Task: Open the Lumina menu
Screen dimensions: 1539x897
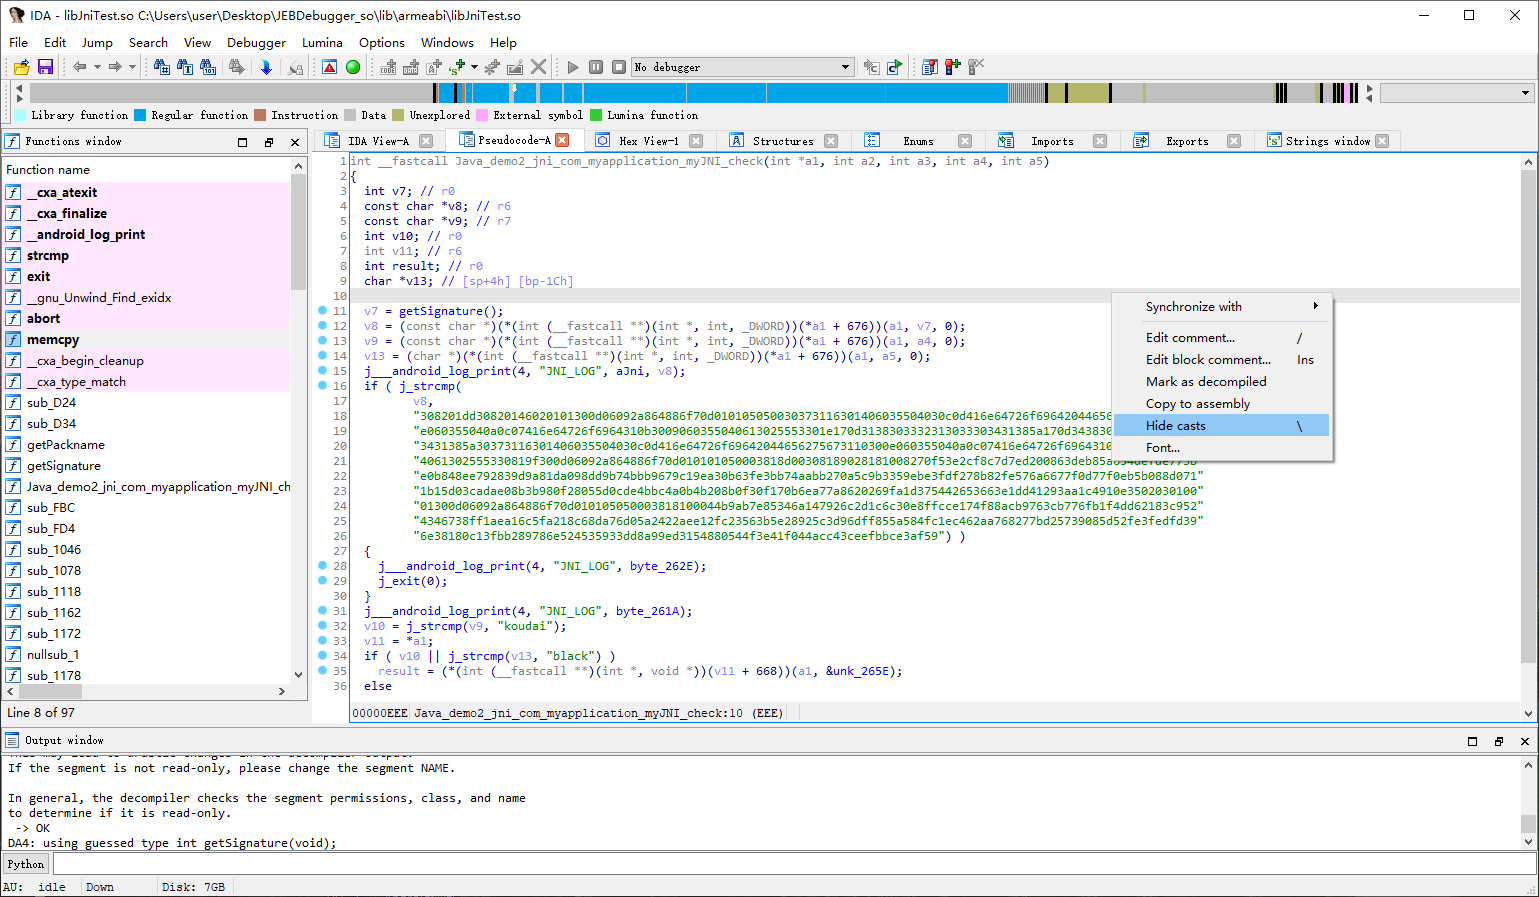Action: pyautogui.click(x=322, y=42)
